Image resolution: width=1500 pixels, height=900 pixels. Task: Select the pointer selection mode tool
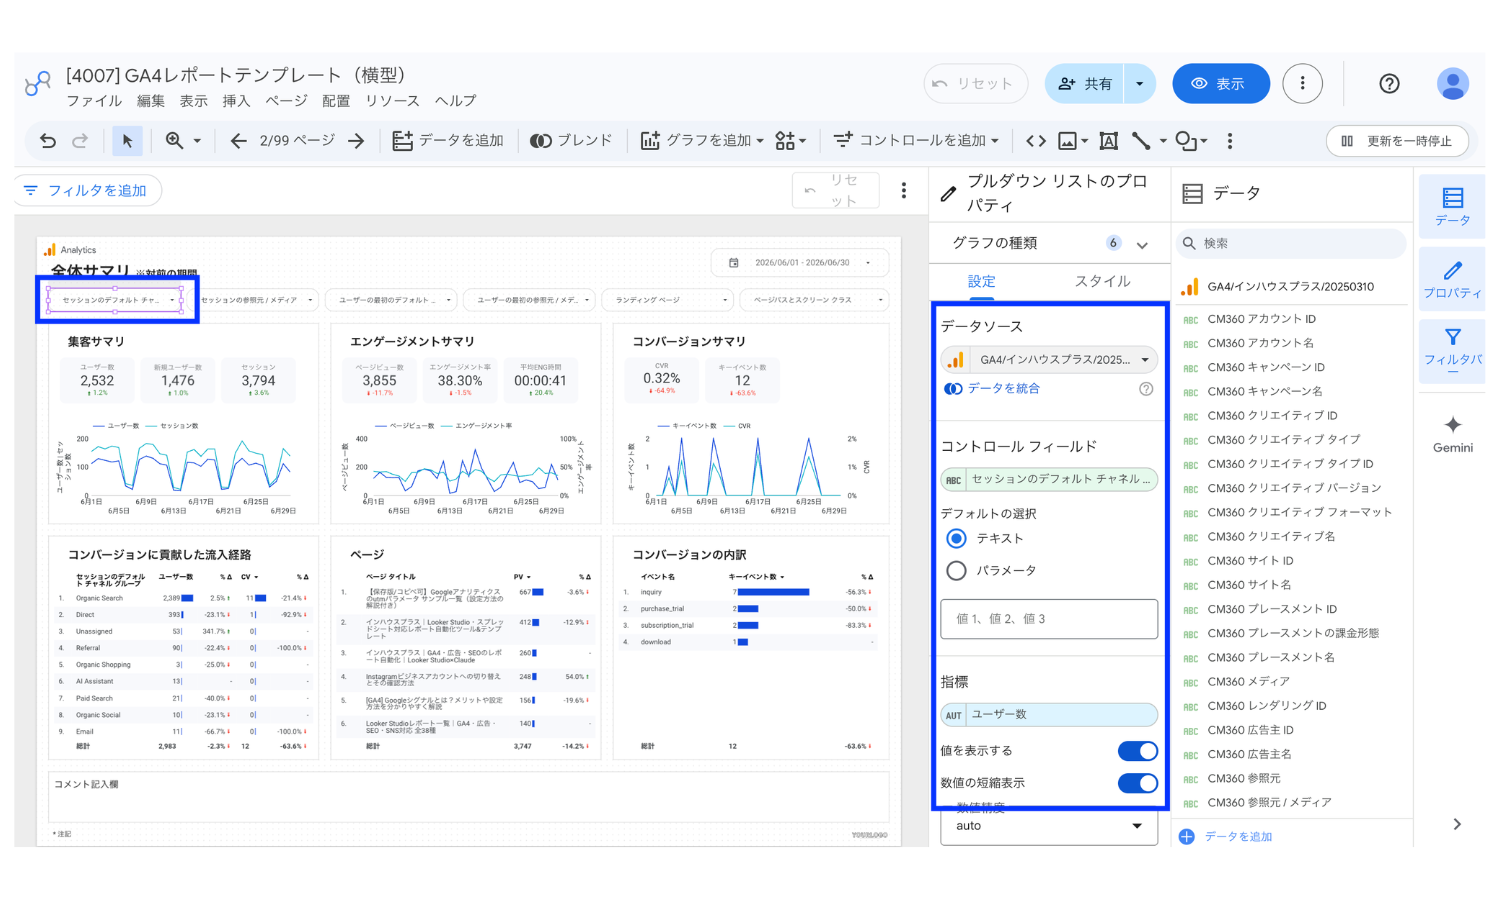(127, 141)
